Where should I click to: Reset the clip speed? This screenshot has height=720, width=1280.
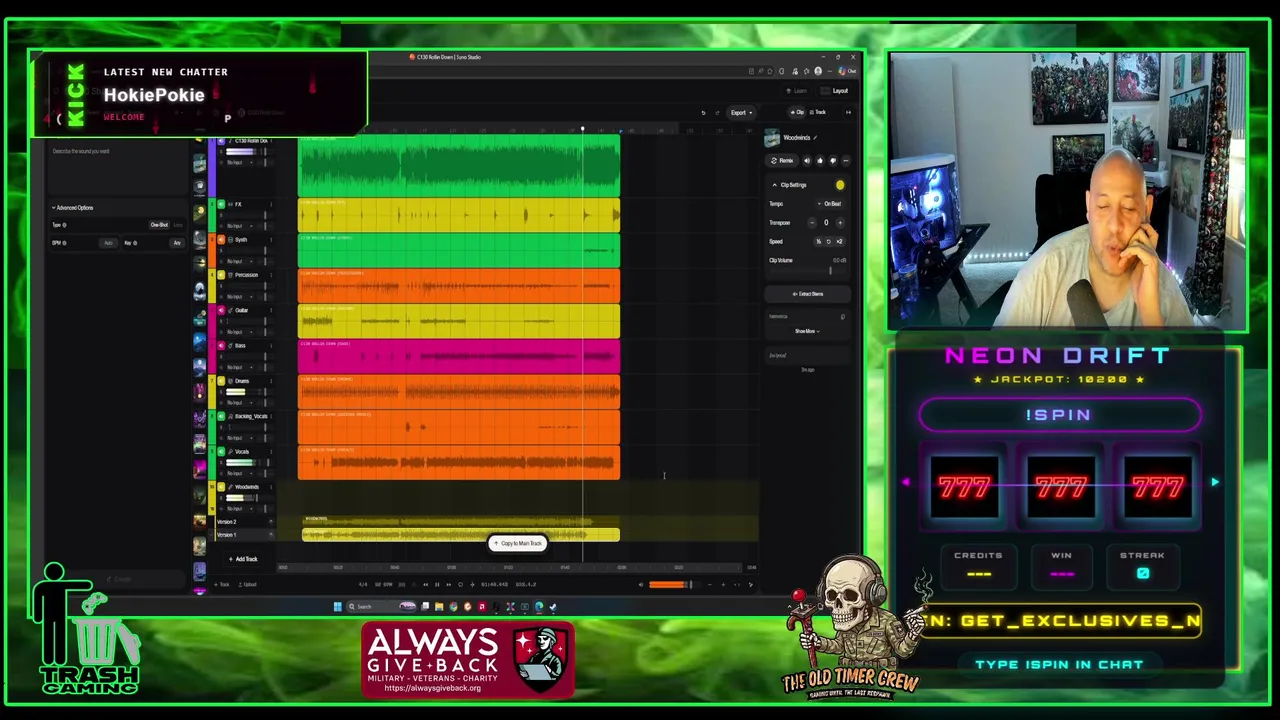pos(829,241)
